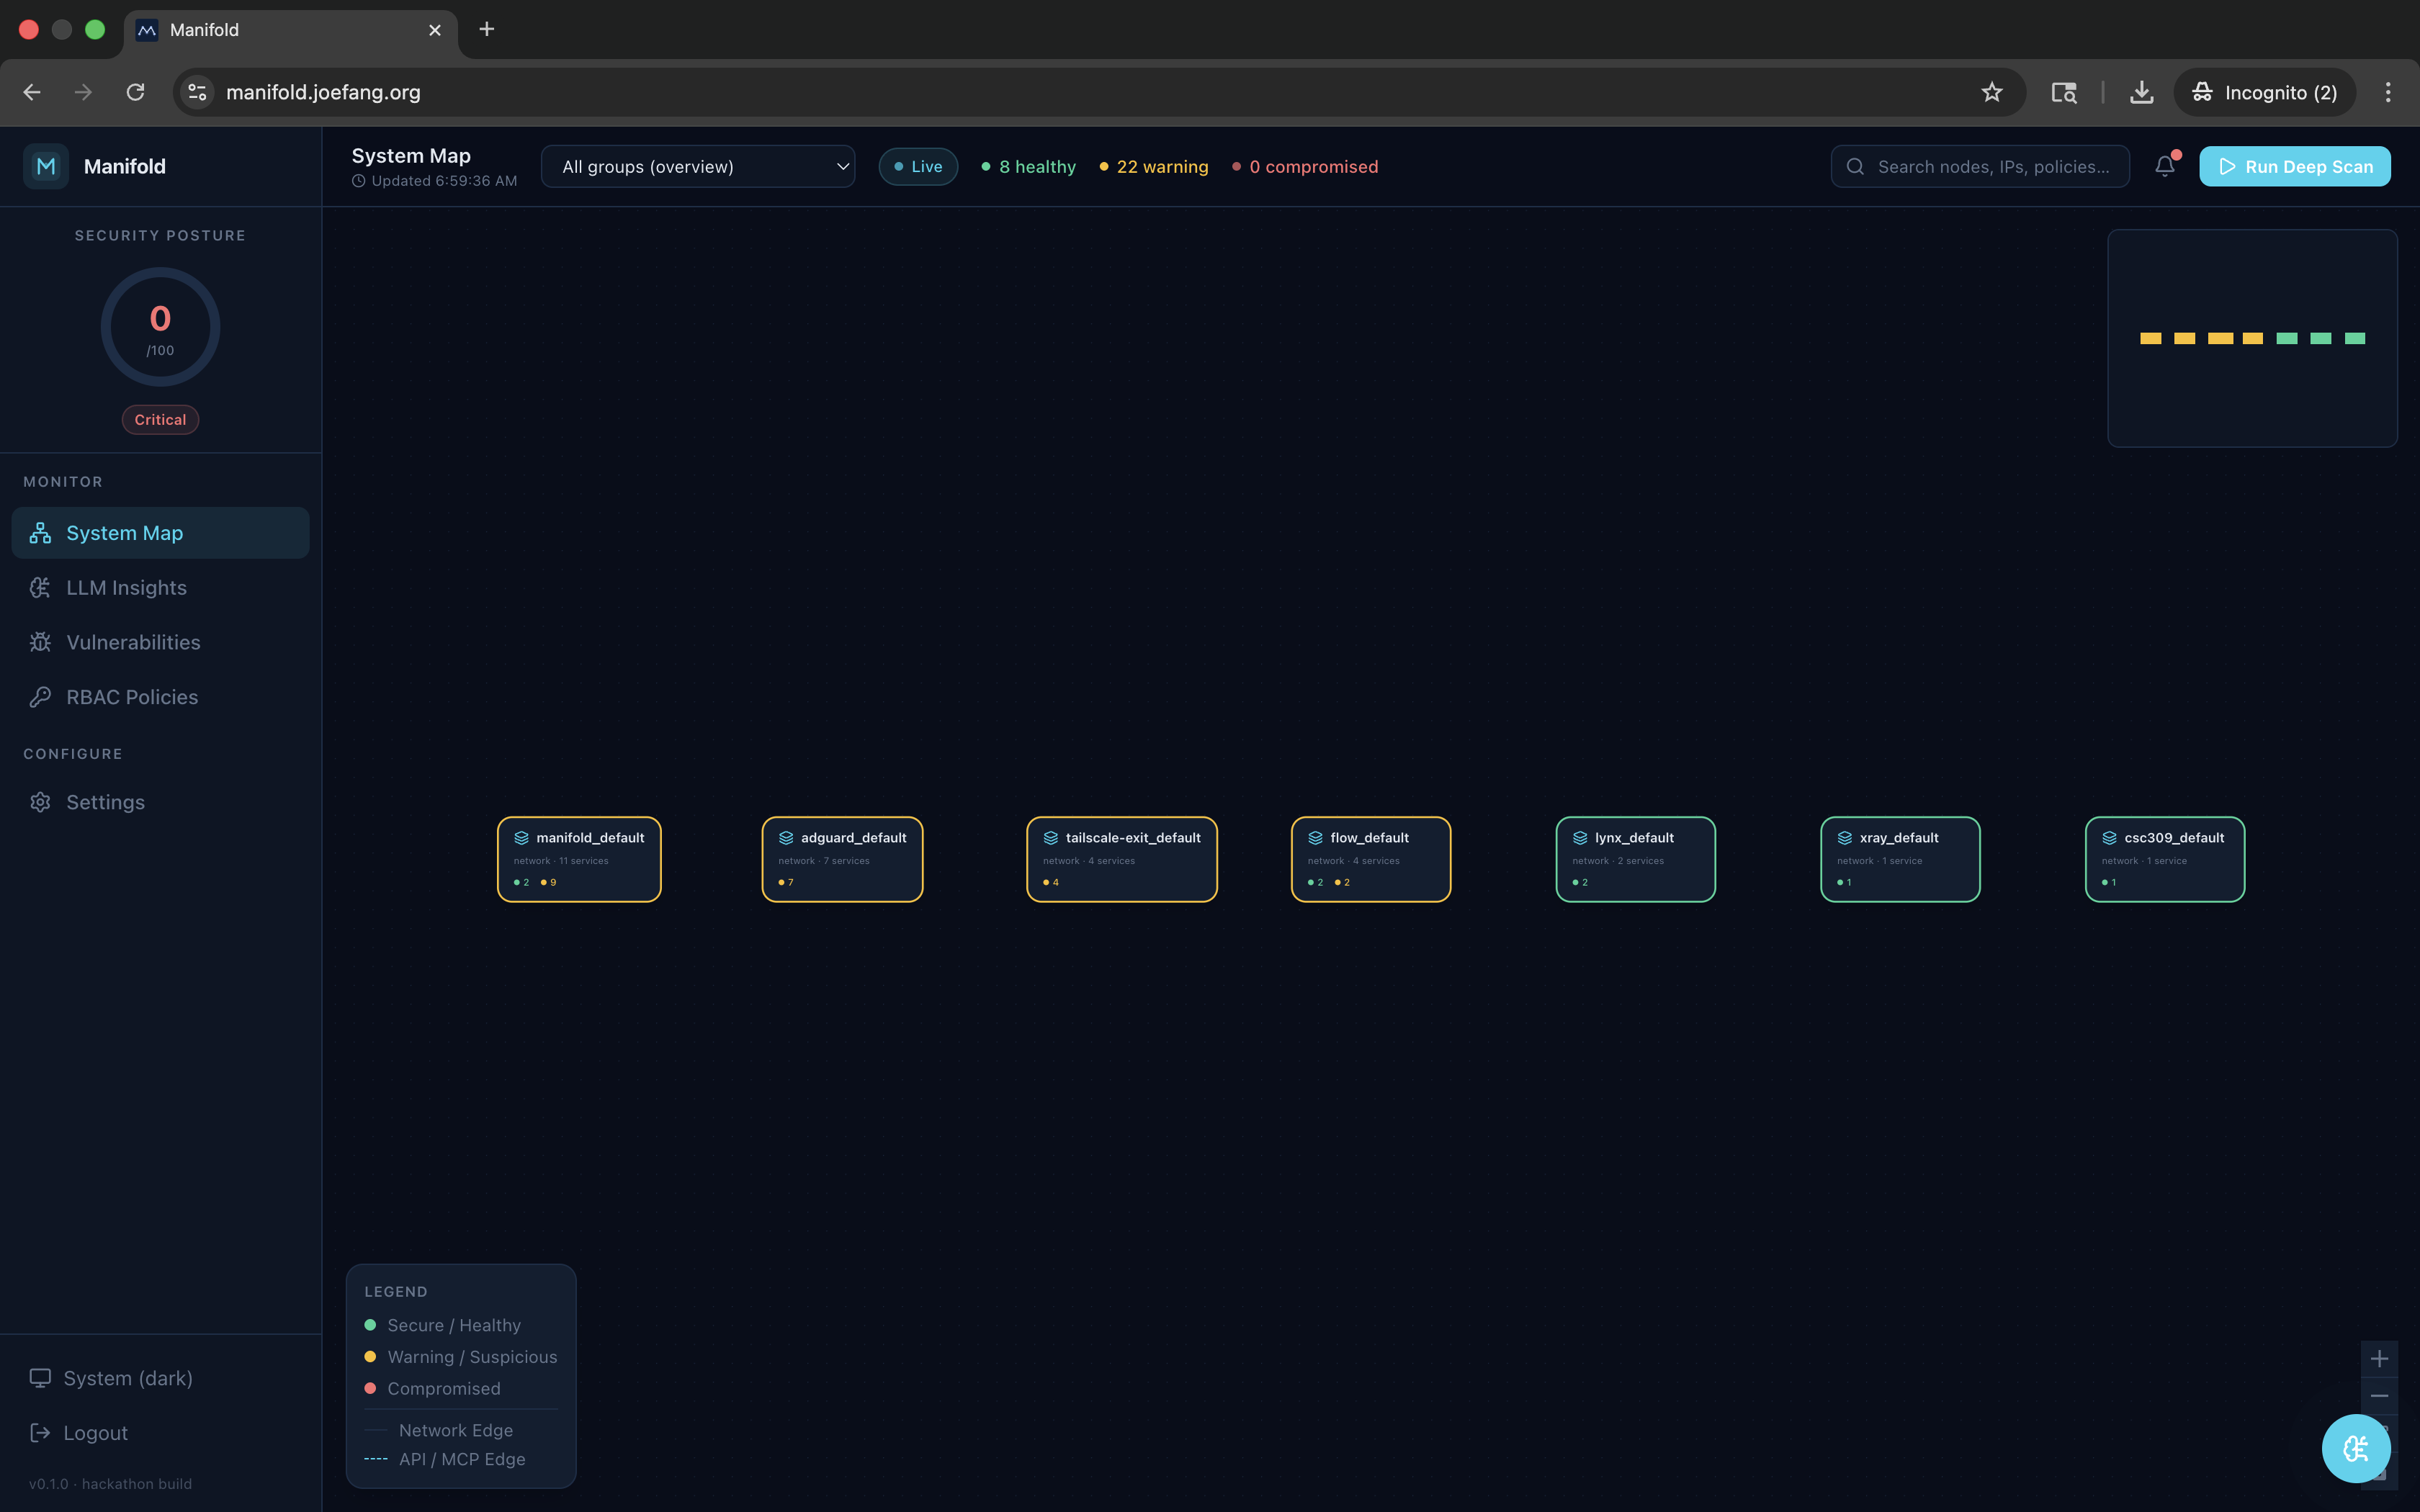Open browser downloads icon

coord(2141,92)
